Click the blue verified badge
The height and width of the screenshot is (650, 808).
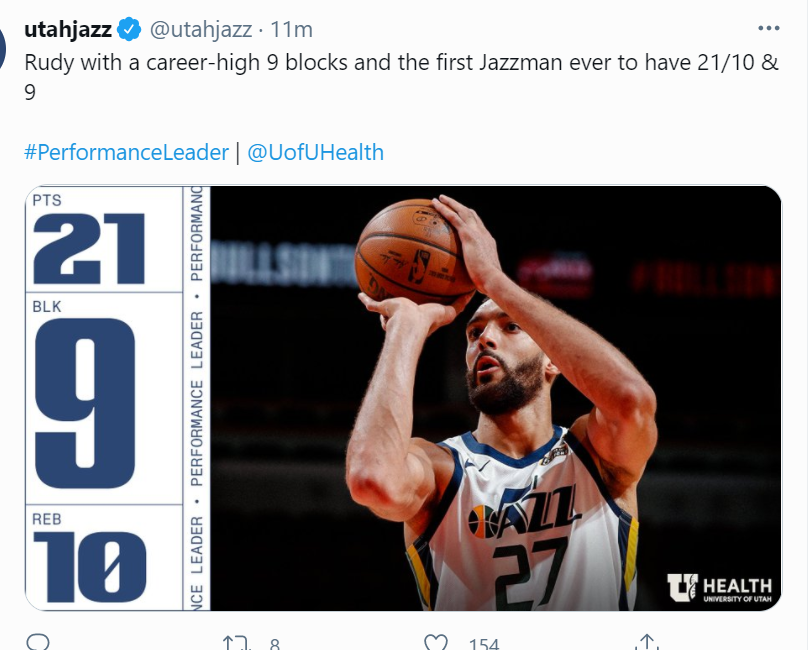[x=131, y=29]
